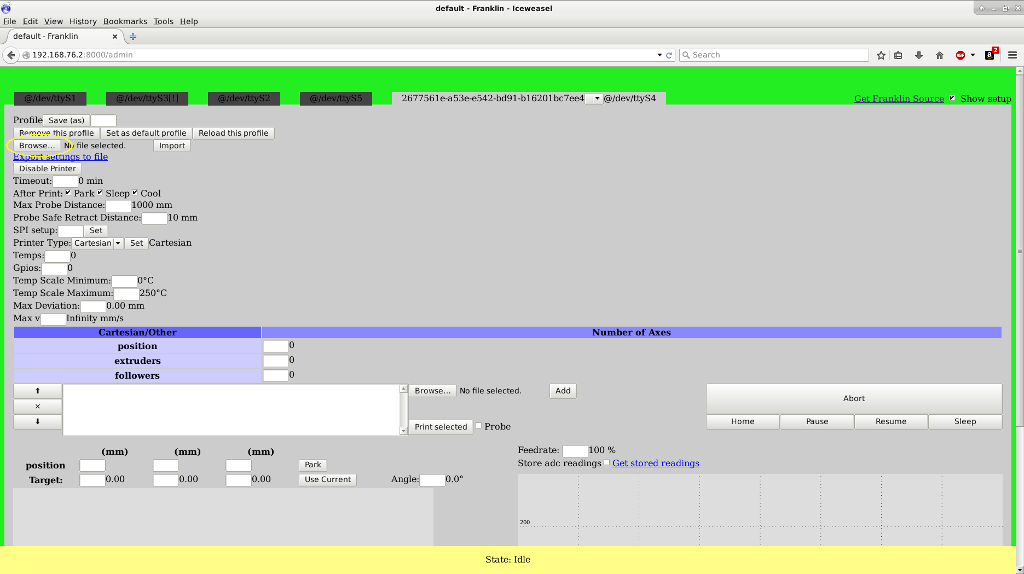Open the Bookmarks menu
The width and height of the screenshot is (1024, 574).
click(x=124, y=21)
